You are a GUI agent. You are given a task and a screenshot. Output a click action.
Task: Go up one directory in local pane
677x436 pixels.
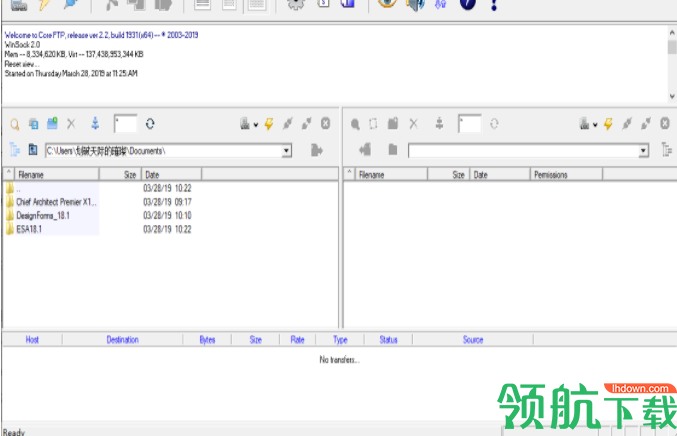pos(33,149)
